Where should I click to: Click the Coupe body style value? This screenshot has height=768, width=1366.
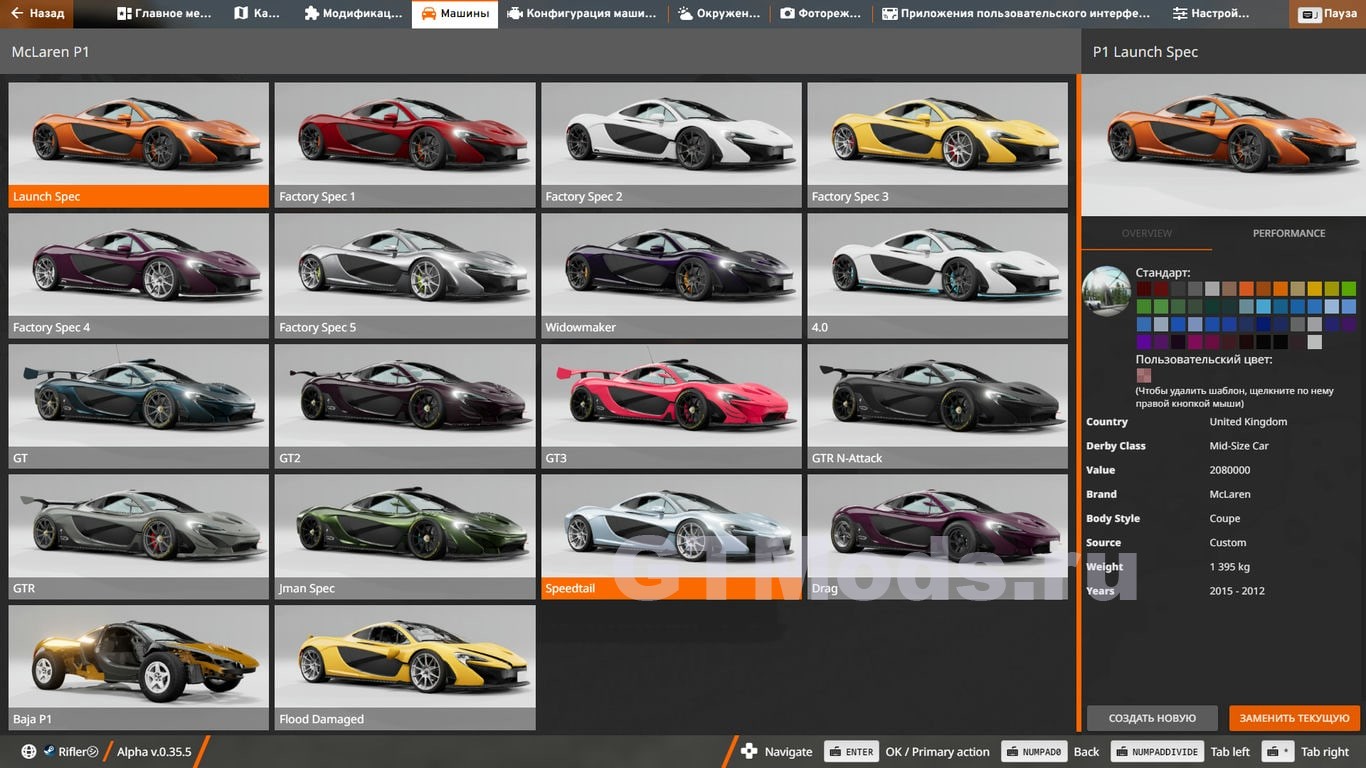(1225, 518)
